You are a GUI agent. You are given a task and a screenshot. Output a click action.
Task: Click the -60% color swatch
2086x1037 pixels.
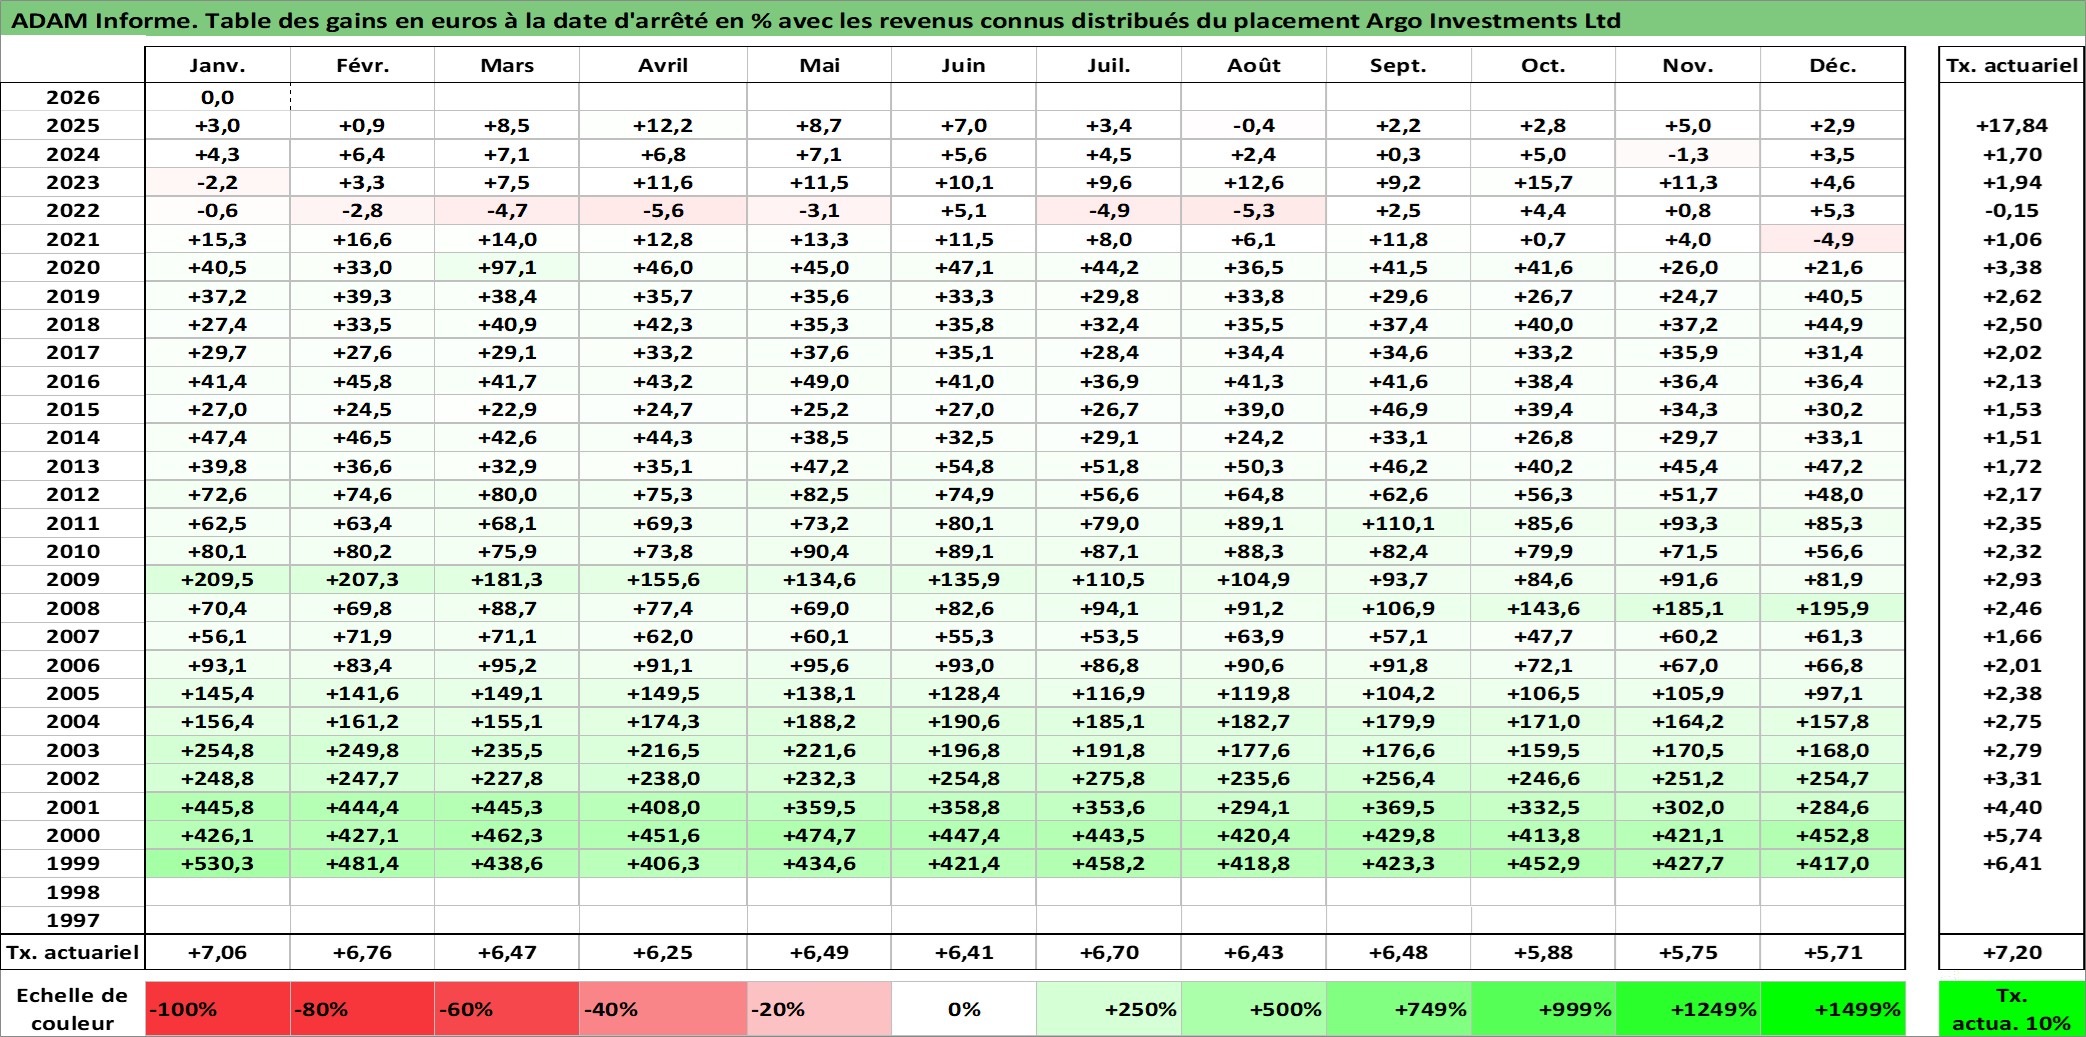click(x=507, y=1009)
